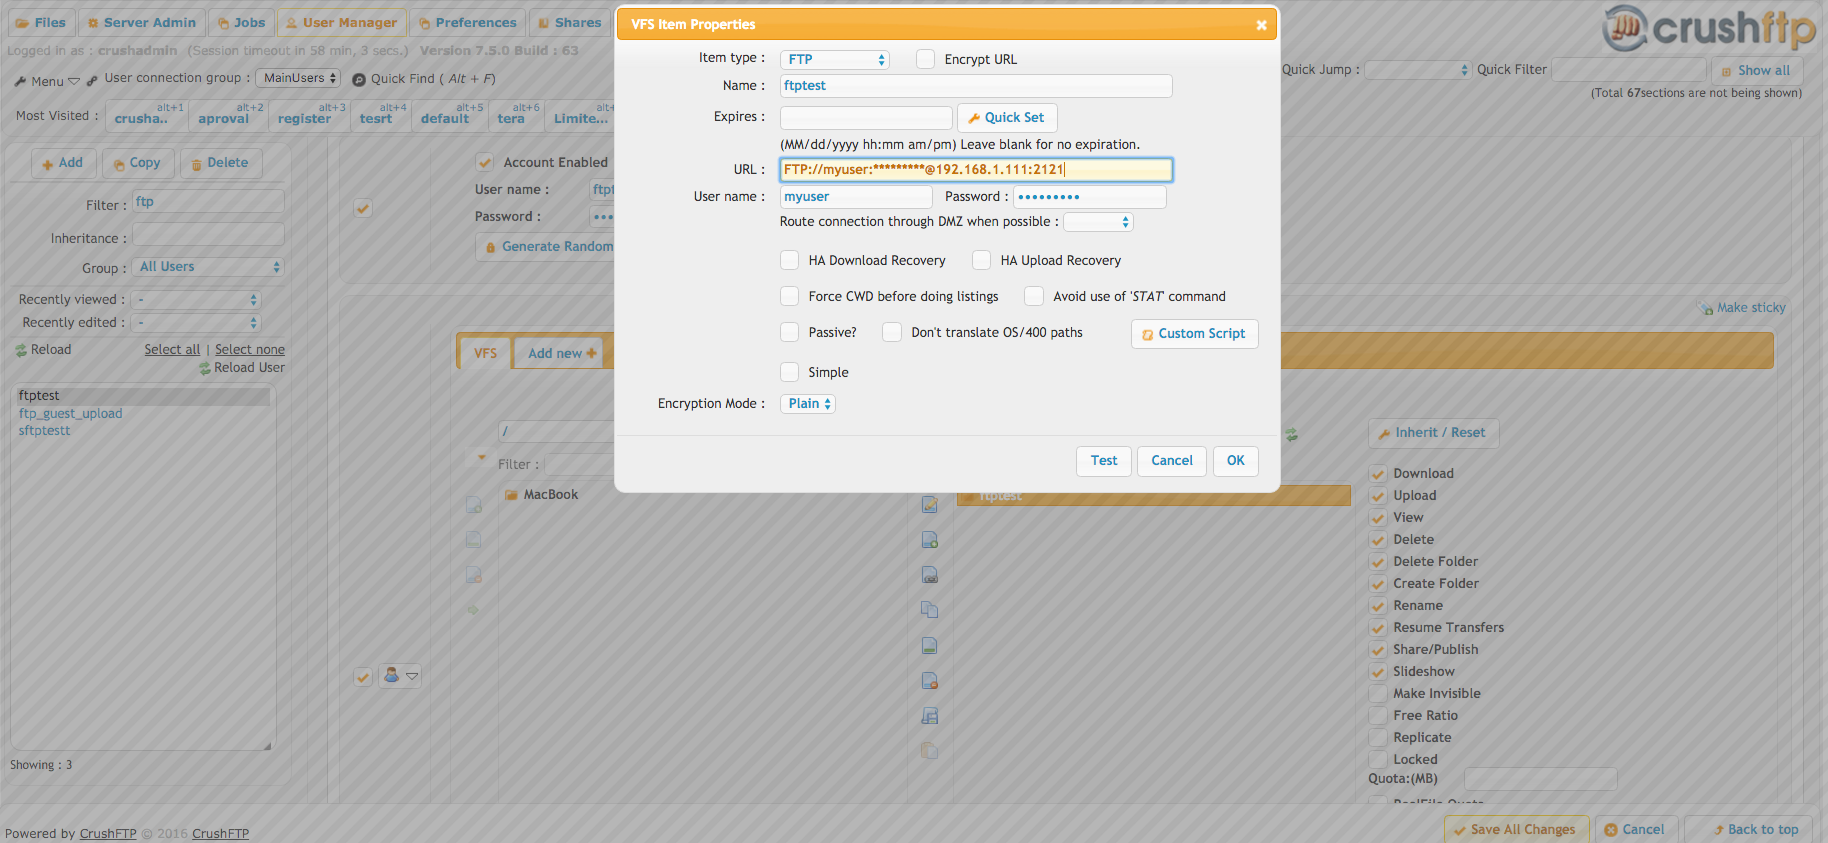Select ftp_guest_upload in the user list

(70, 414)
